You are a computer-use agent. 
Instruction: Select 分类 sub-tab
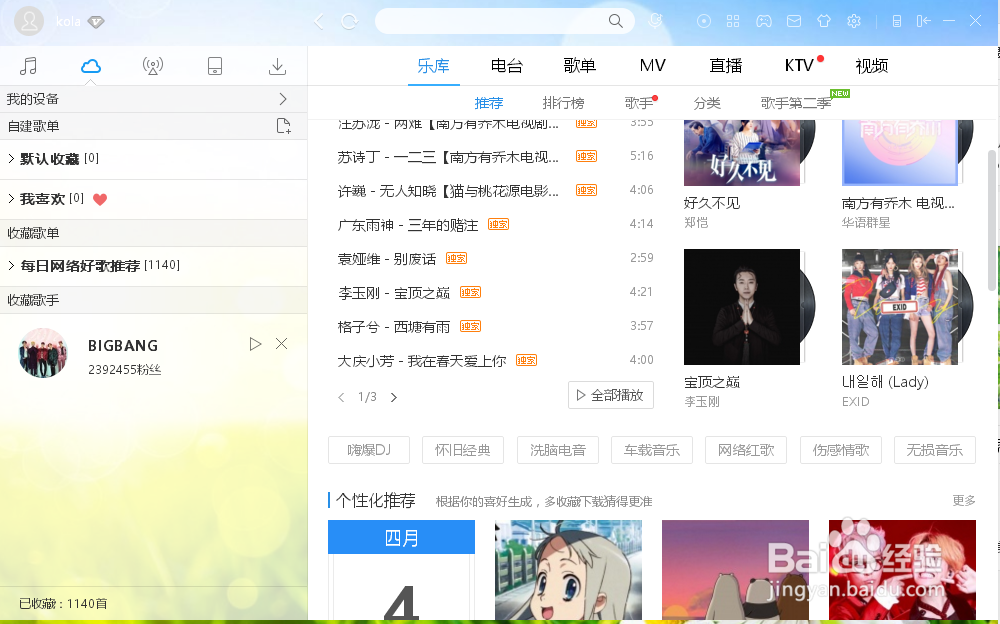tap(707, 103)
